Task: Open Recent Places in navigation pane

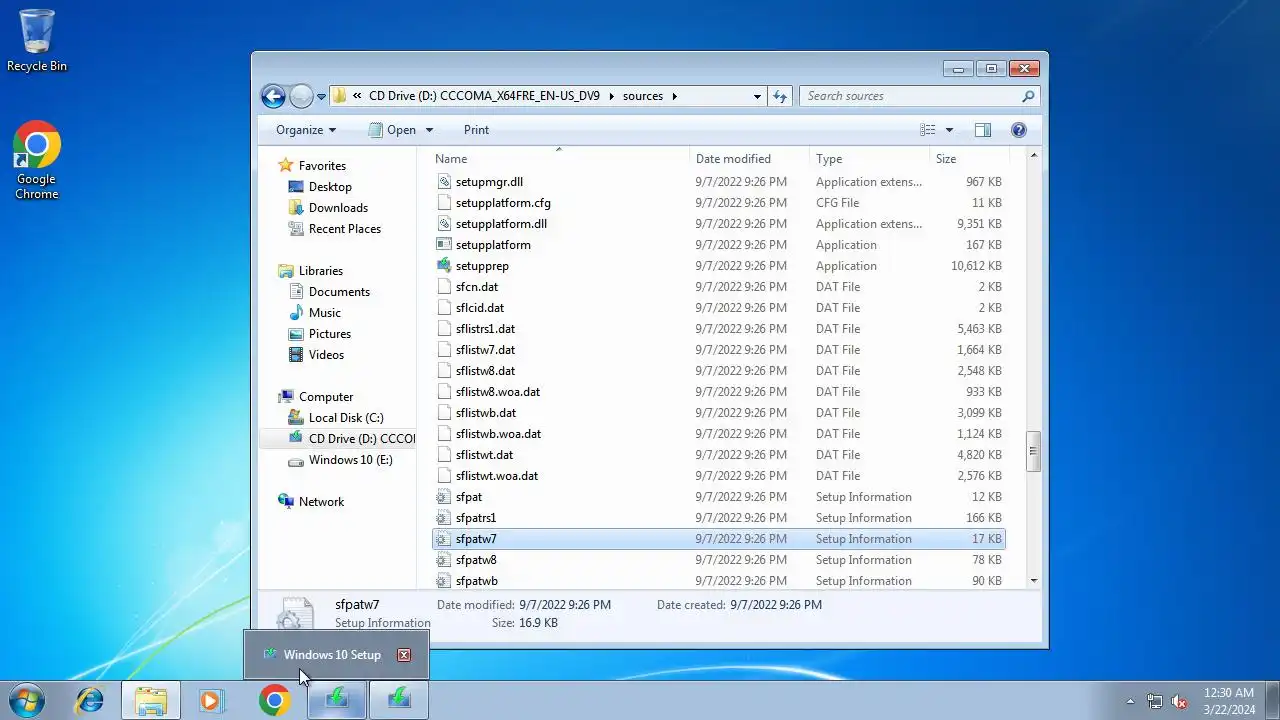Action: (345, 229)
